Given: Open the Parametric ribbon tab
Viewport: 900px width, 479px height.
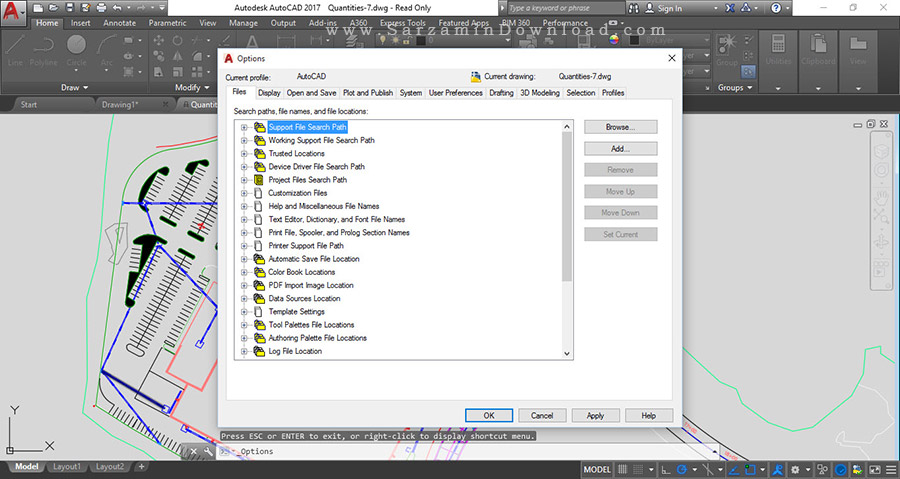Looking at the screenshot, I should click(167, 23).
